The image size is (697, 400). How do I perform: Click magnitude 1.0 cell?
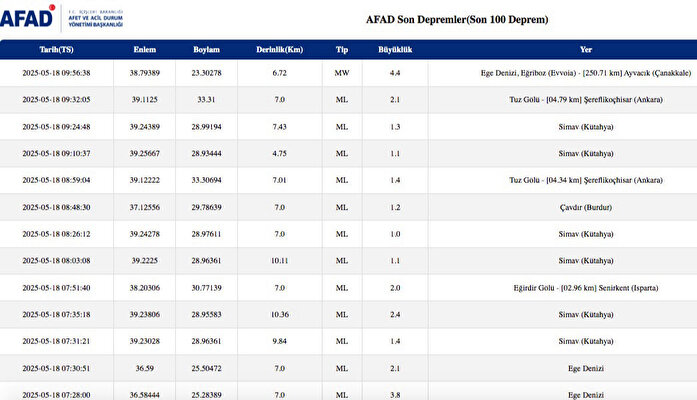395,234
